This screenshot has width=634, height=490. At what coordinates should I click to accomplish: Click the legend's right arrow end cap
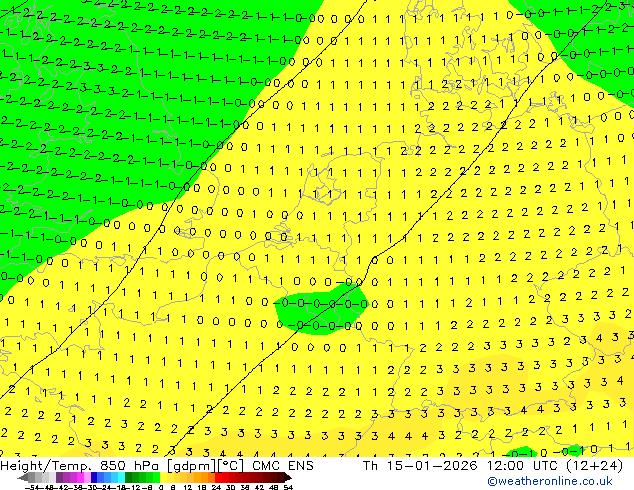point(288,477)
